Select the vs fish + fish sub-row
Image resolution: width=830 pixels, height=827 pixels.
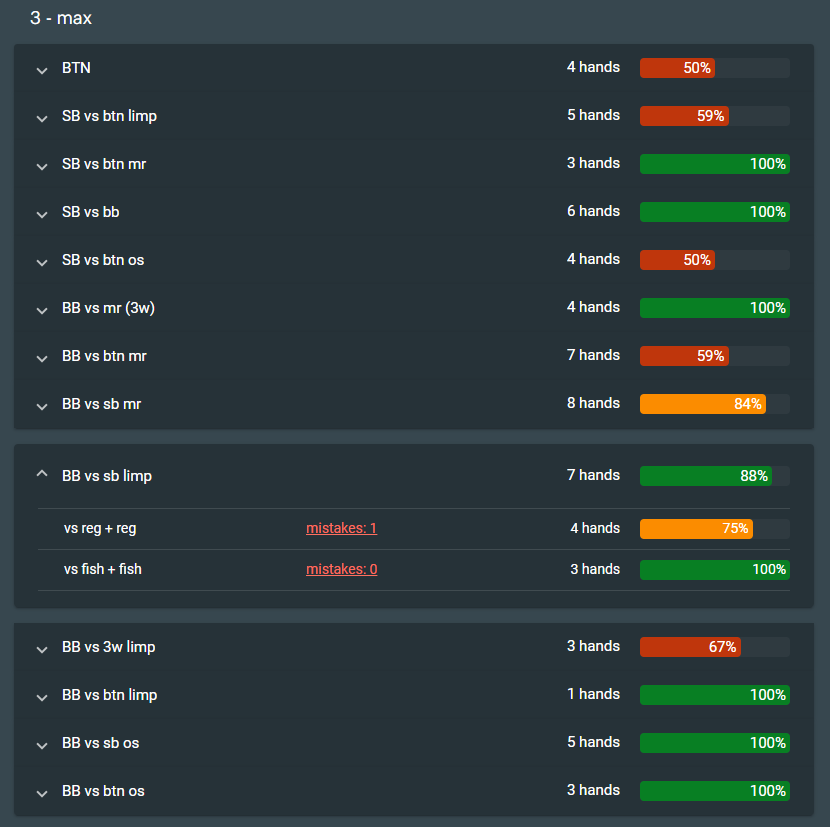[x=103, y=569]
